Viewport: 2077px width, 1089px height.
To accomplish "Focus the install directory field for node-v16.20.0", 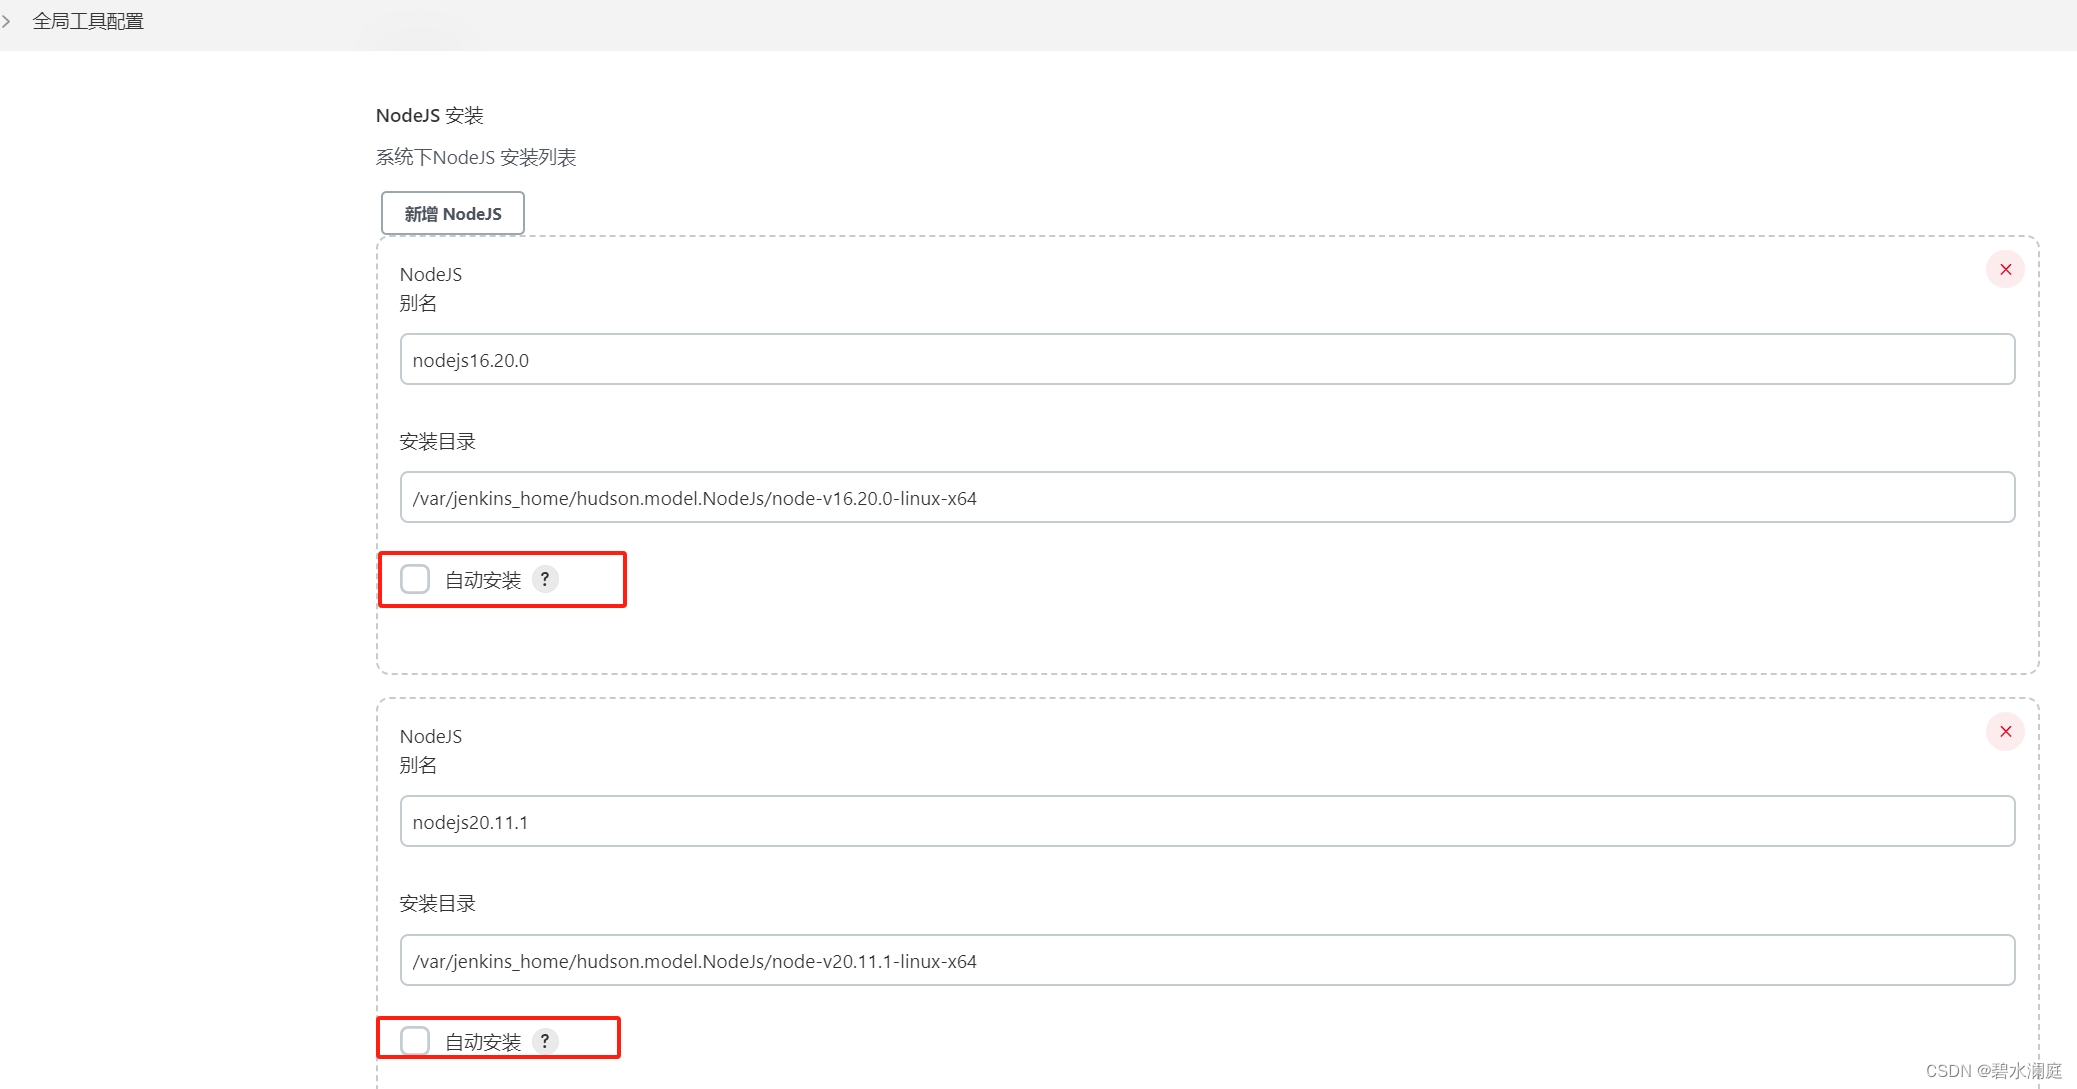I will click(1207, 497).
